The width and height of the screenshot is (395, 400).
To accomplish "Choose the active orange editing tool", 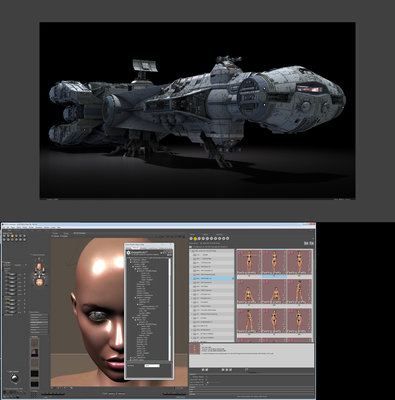I will point(12,236).
